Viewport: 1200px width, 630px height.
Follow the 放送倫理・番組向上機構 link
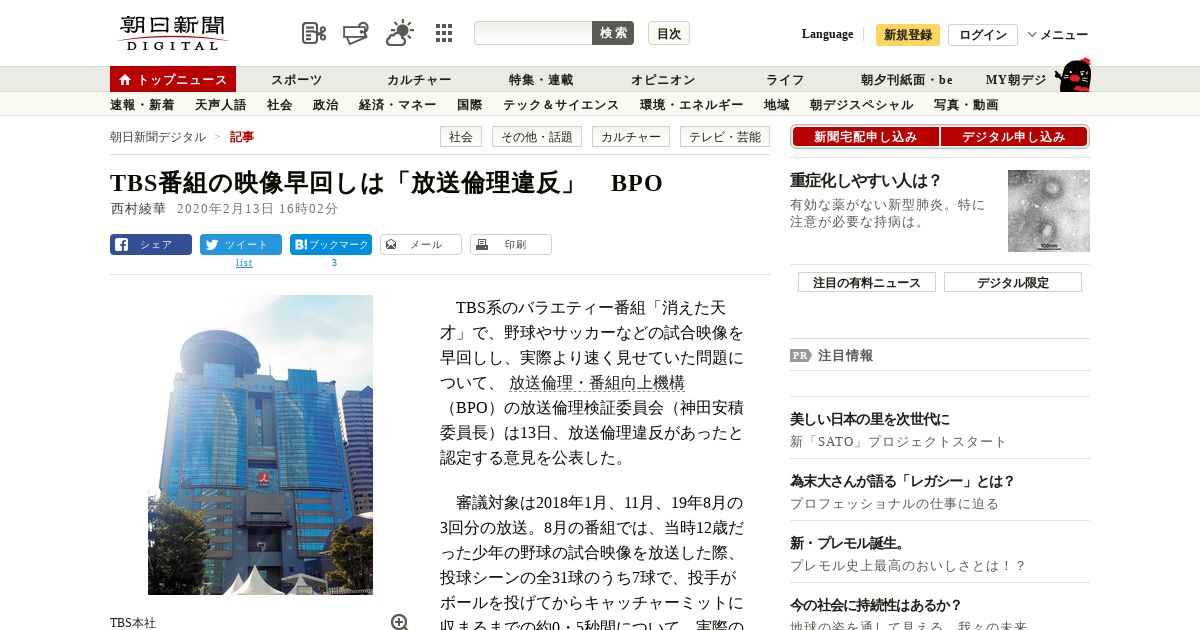coord(597,383)
